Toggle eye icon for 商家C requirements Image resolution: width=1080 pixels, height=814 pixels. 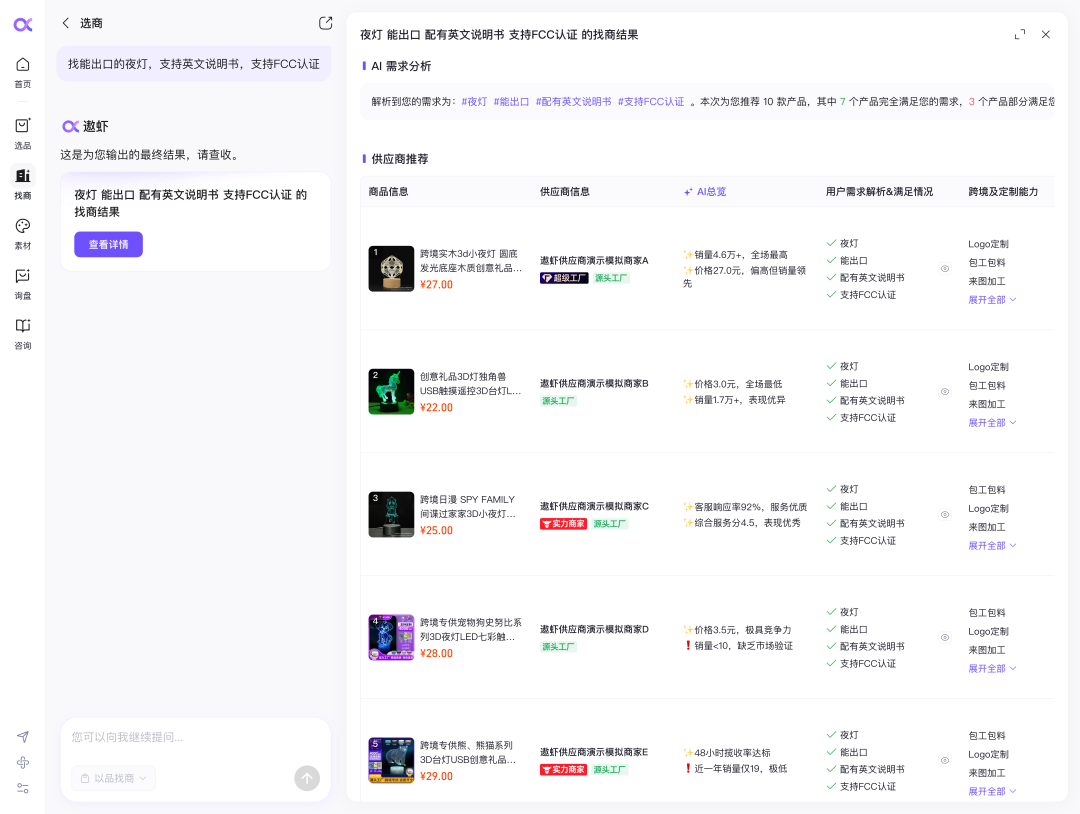pos(945,515)
